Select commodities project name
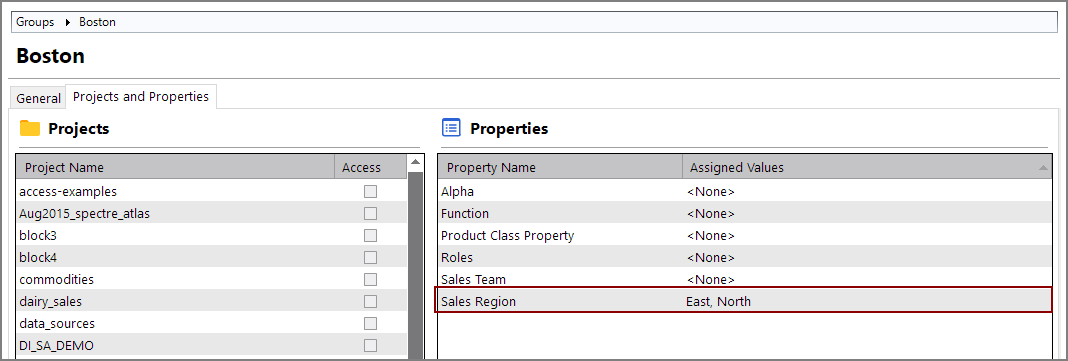 [57, 279]
